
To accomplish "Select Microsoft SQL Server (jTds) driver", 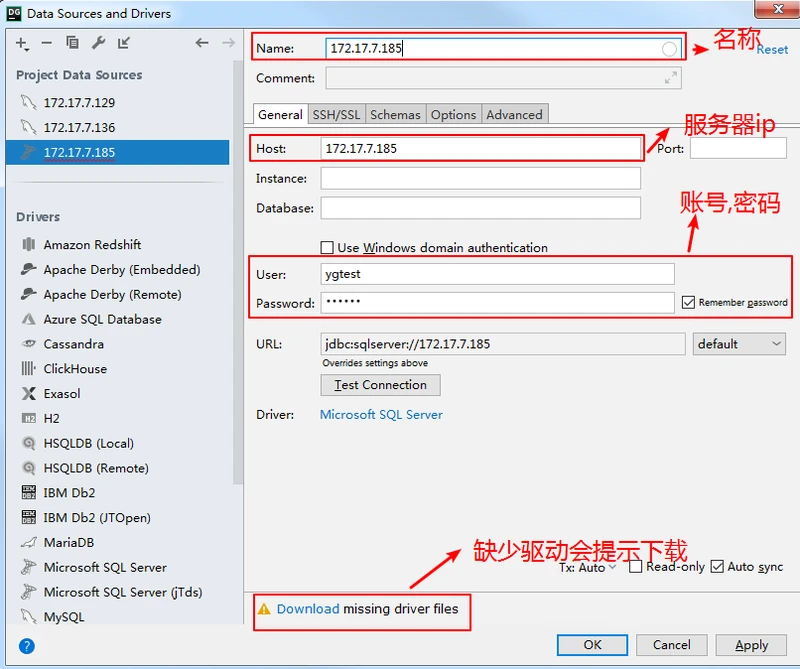I will pos(123,592).
